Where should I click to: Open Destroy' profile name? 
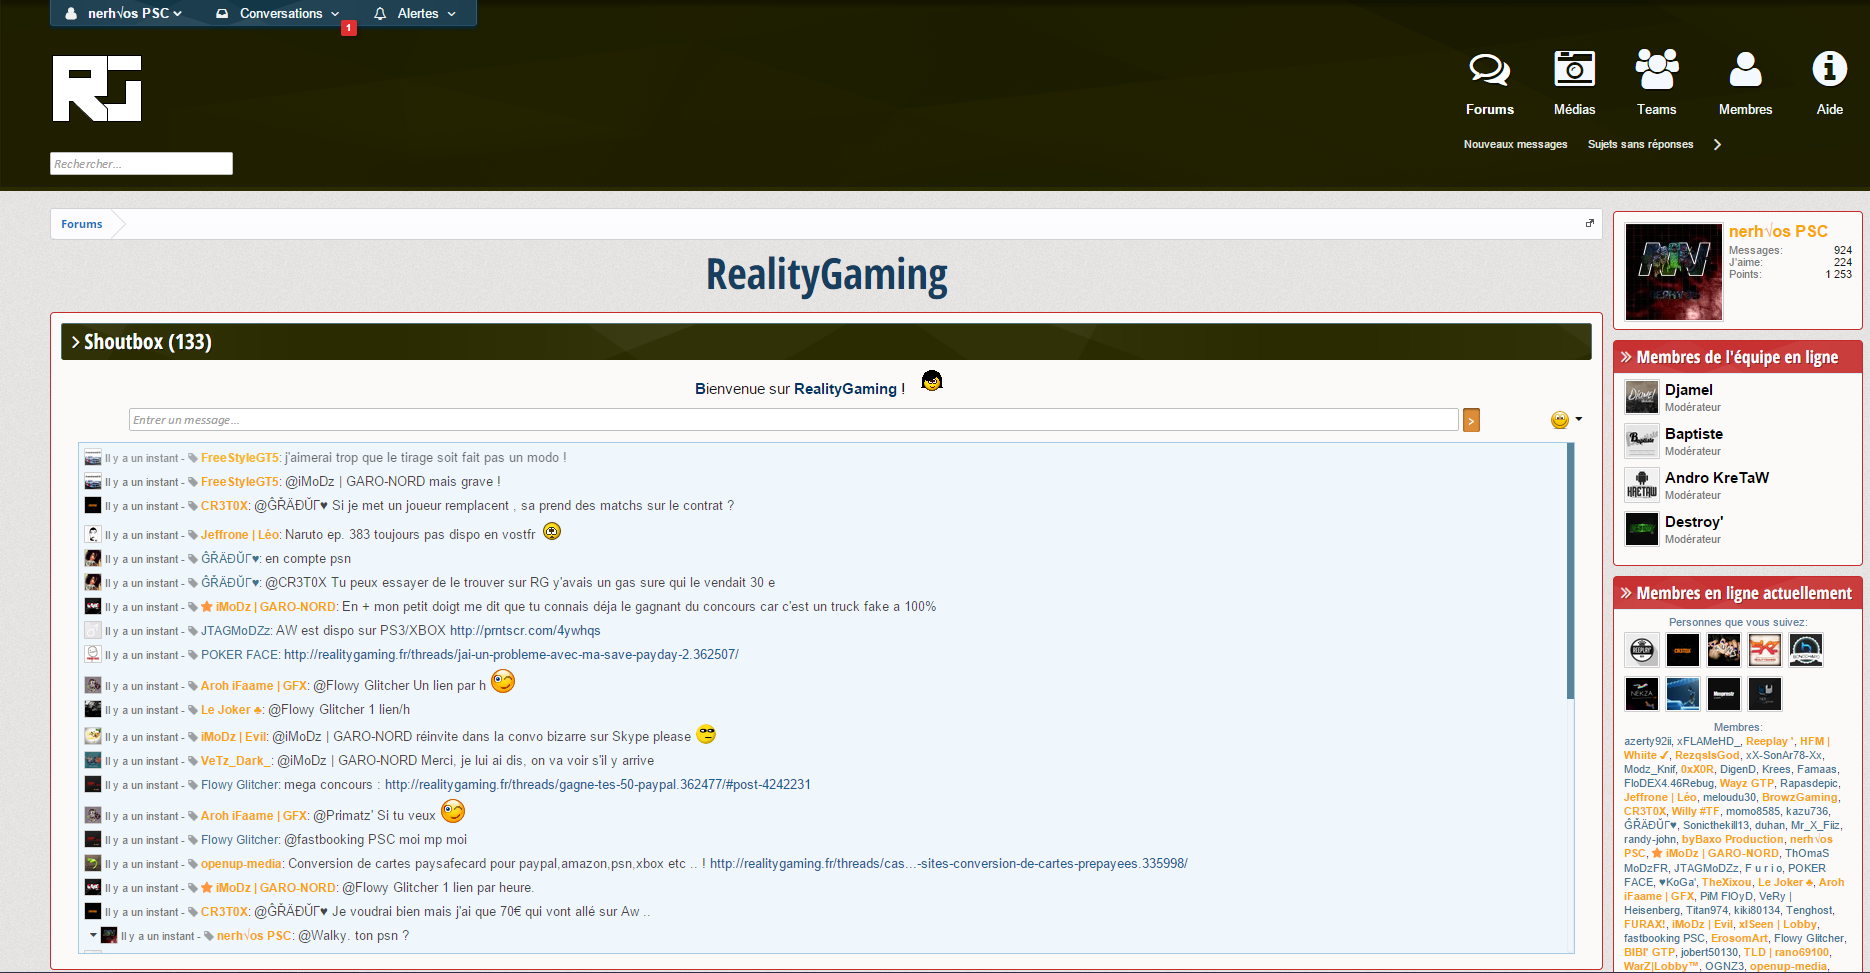(x=1694, y=522)
